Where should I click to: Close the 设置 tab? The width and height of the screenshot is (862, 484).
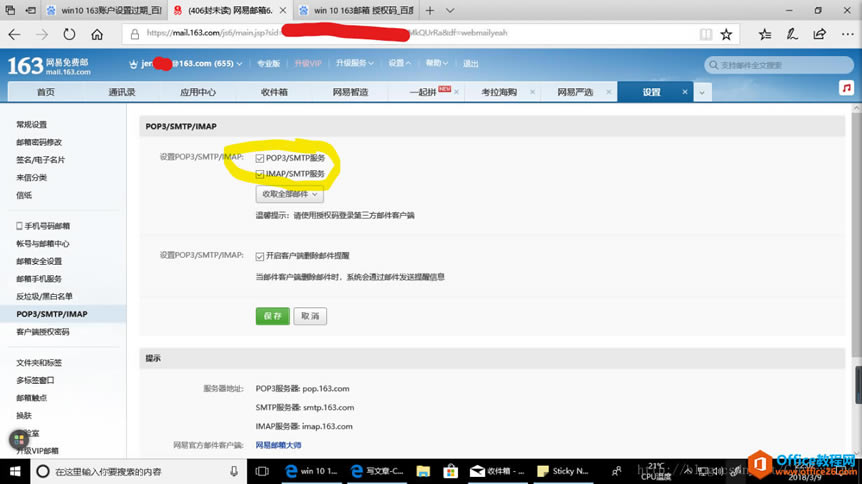coord(684,92)
